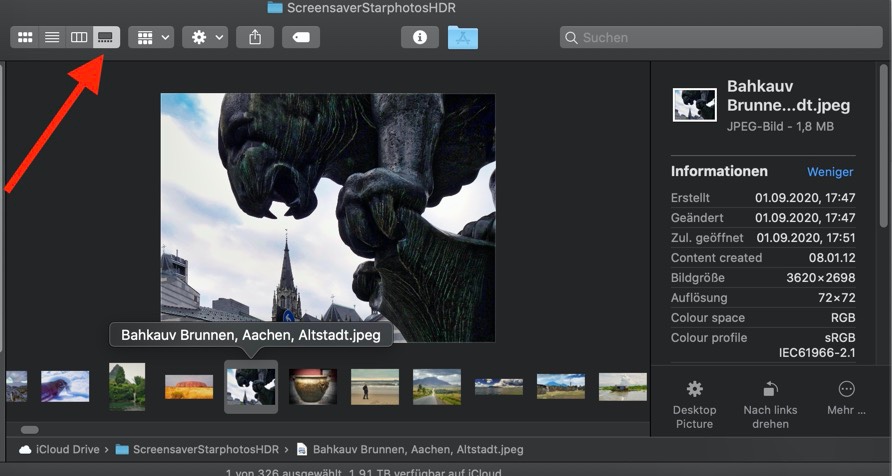The height and width of the screenshot is (476, 892).
Task: Open the gear action menu
Action: [x=205, y=37]
